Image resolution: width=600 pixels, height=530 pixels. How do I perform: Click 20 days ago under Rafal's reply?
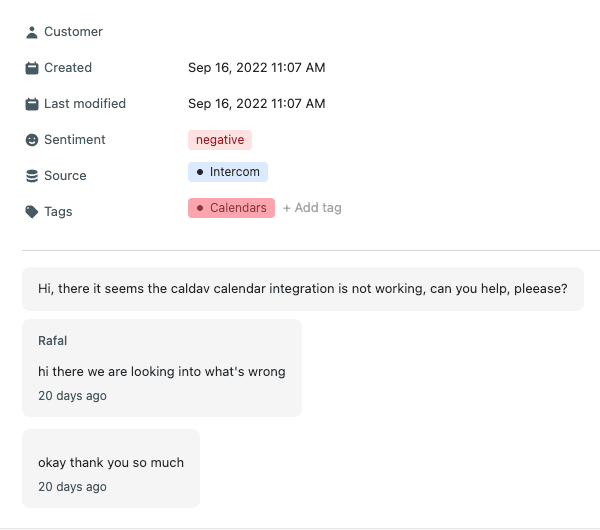point(72,396)
